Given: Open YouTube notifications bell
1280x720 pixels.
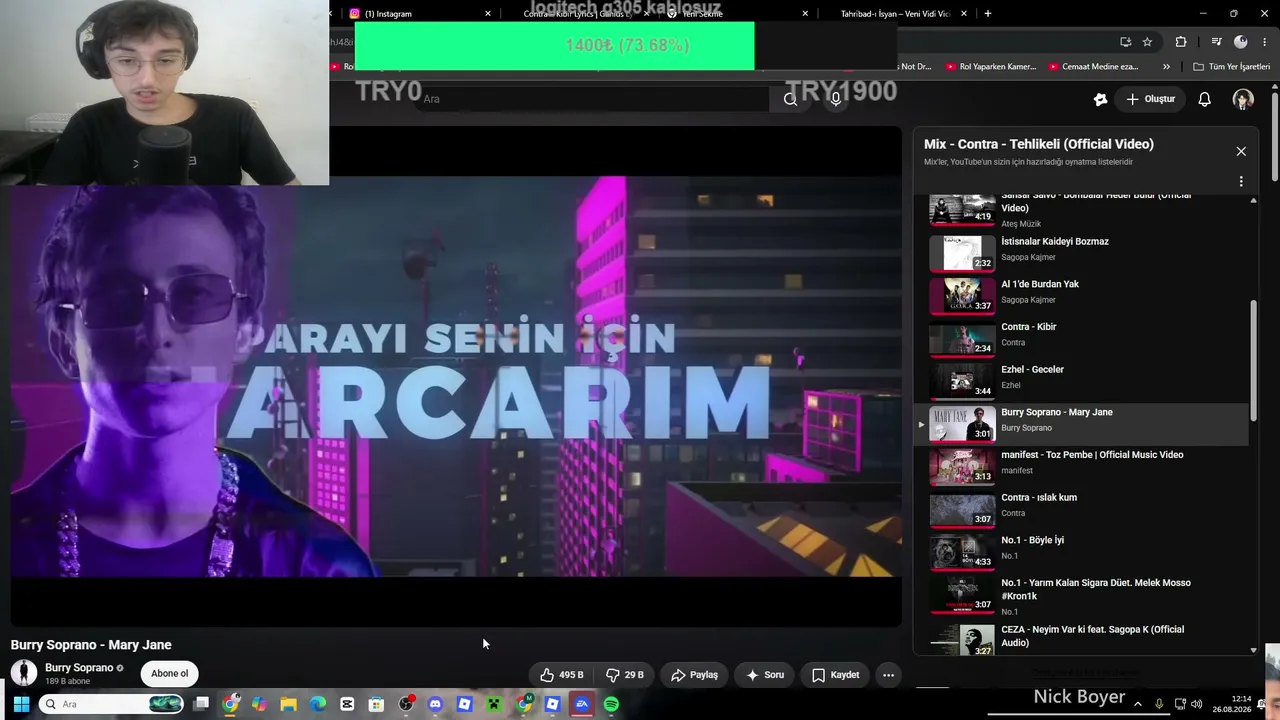Looking at the screenshot, I should point(1205,99).
